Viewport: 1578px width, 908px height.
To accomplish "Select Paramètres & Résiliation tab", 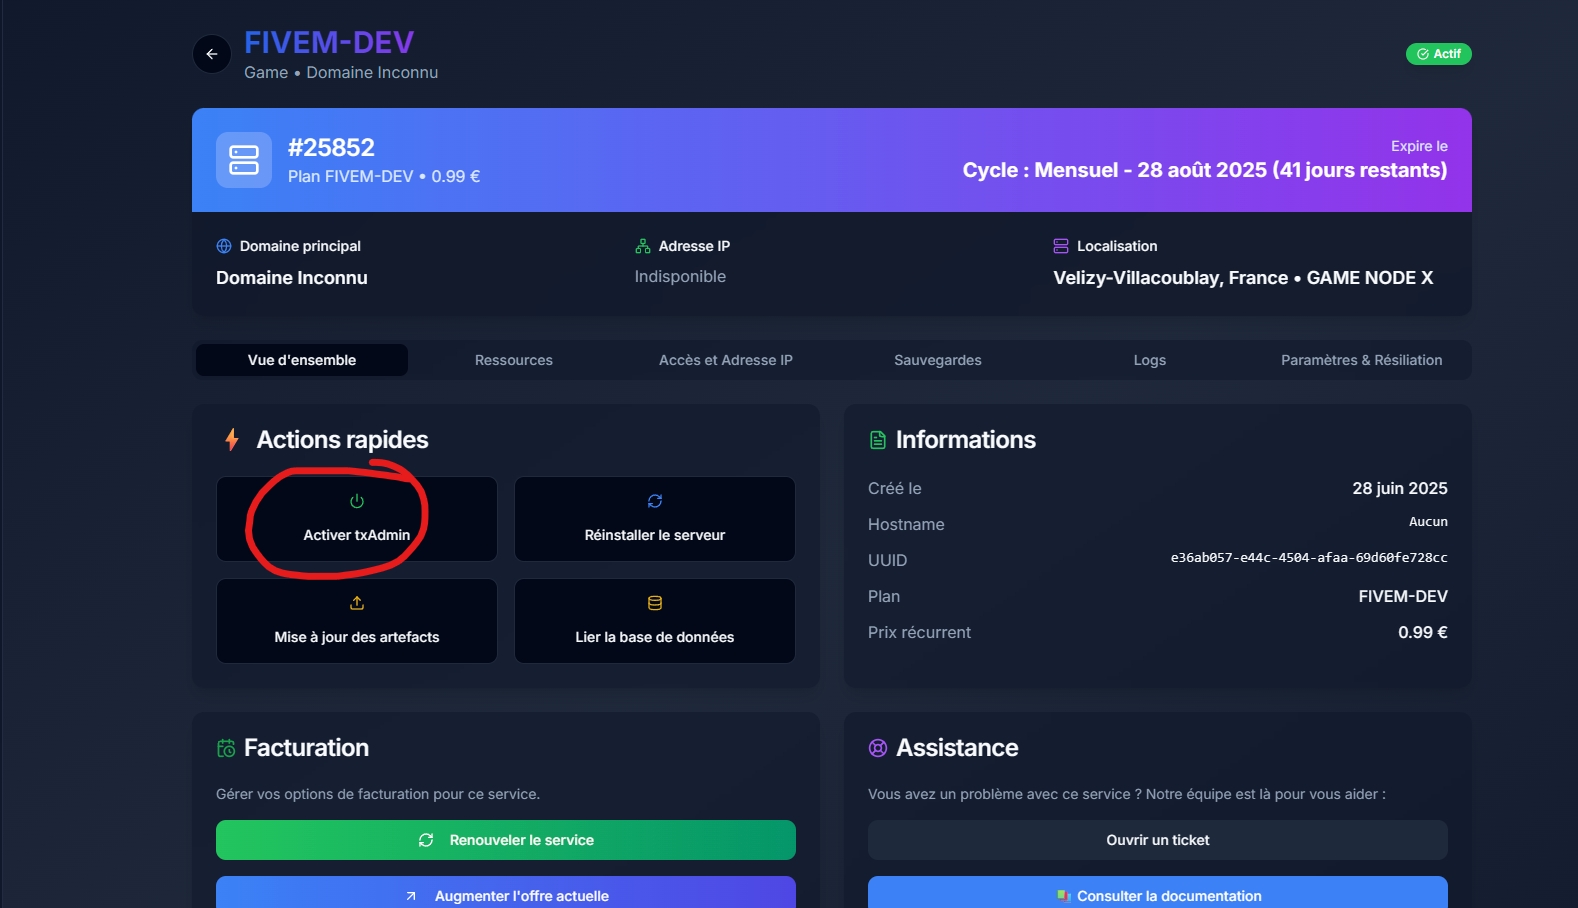I will click(x=1361, y=360).
